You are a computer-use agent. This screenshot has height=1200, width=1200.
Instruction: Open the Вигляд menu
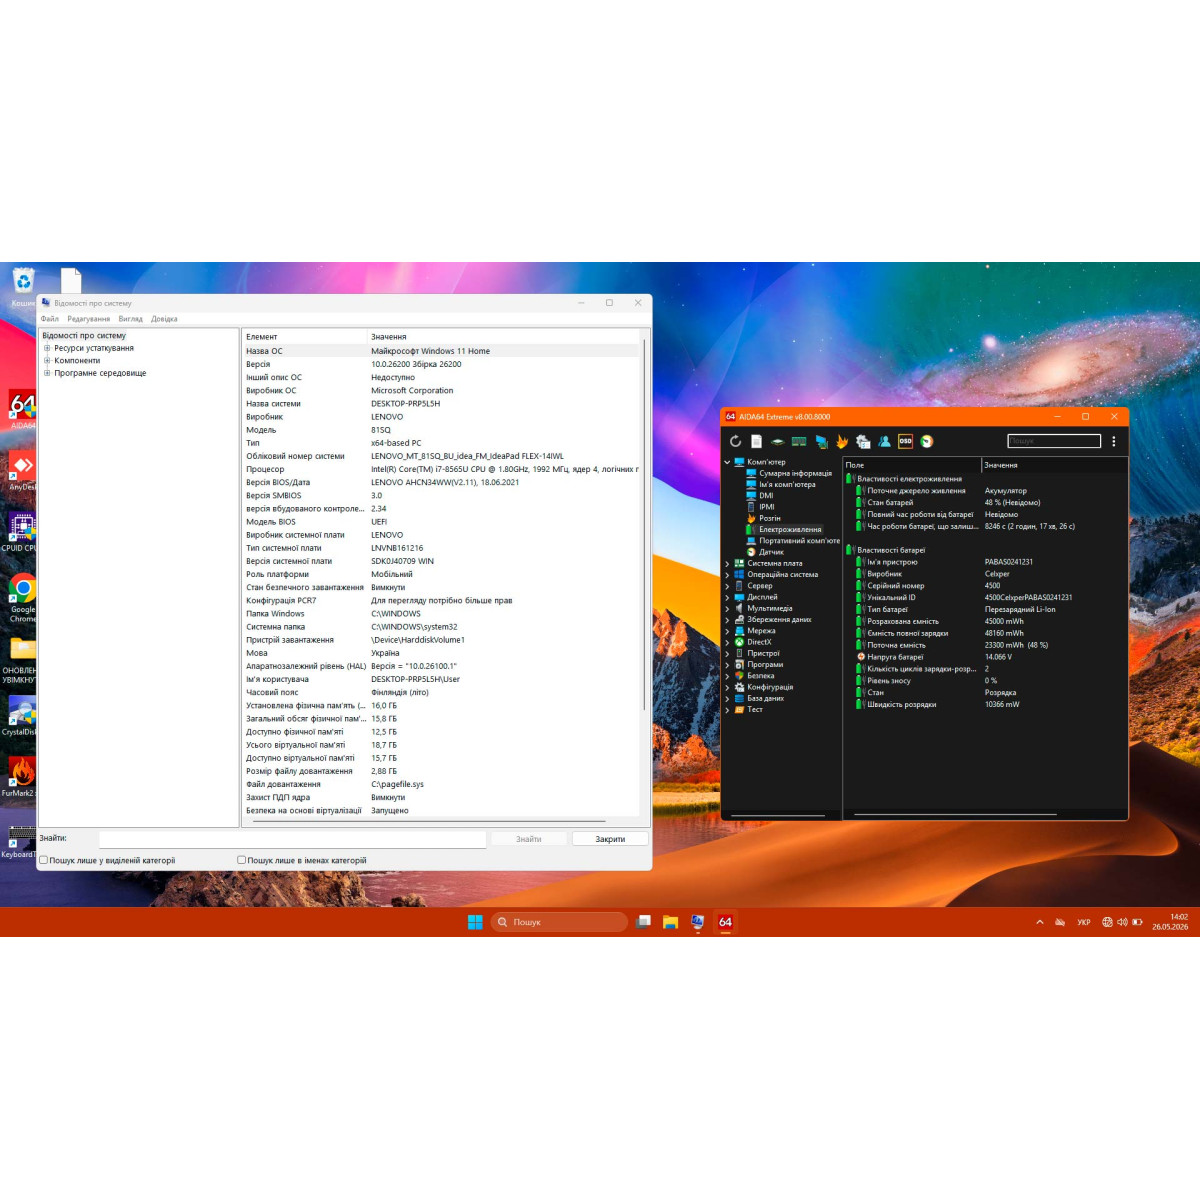click(x=130, y=319)
